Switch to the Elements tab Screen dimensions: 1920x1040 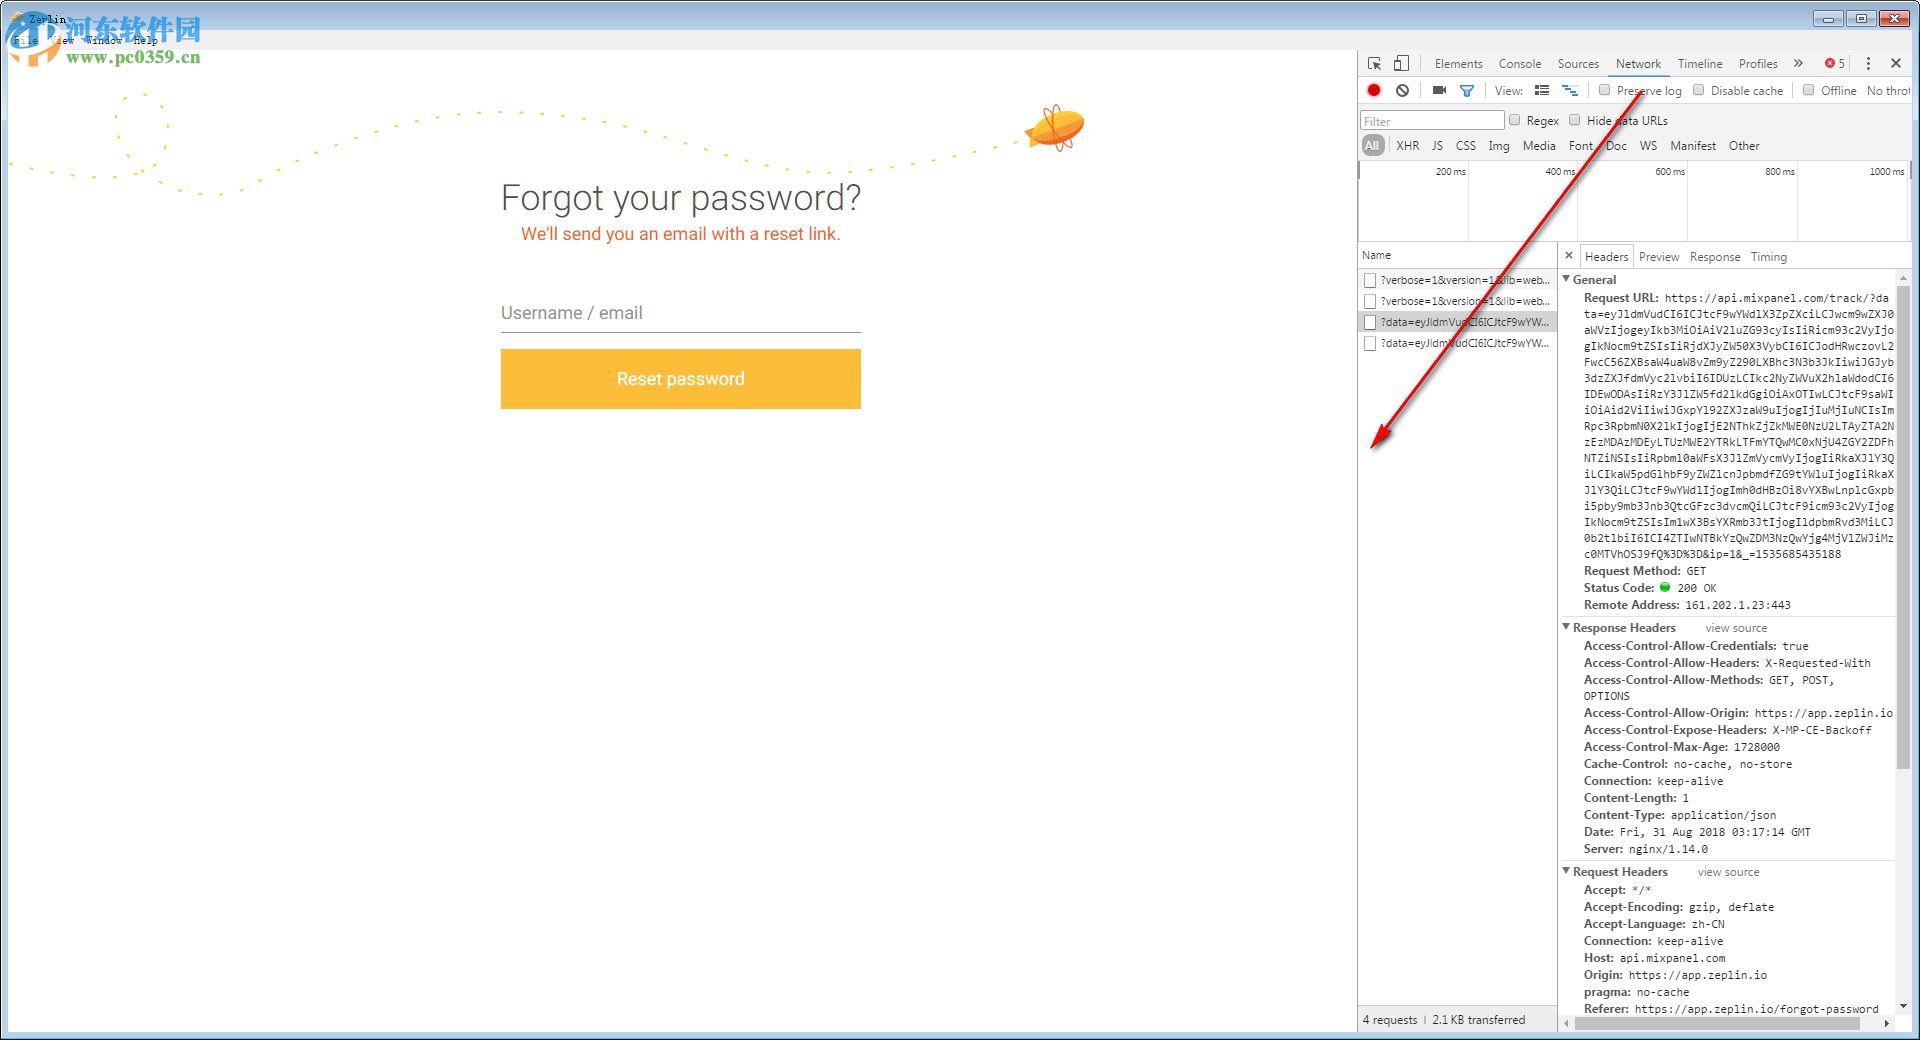point(1458,63)
